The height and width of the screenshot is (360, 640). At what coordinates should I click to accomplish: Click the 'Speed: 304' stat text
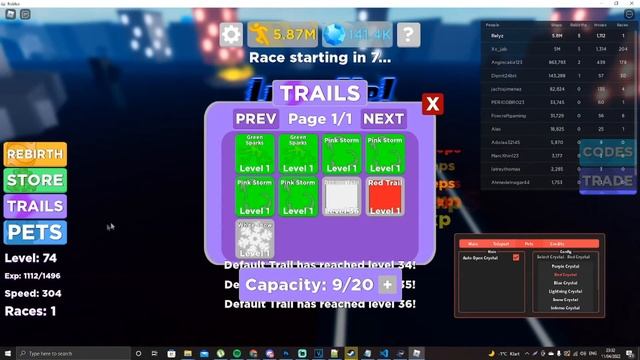point(33,293)
